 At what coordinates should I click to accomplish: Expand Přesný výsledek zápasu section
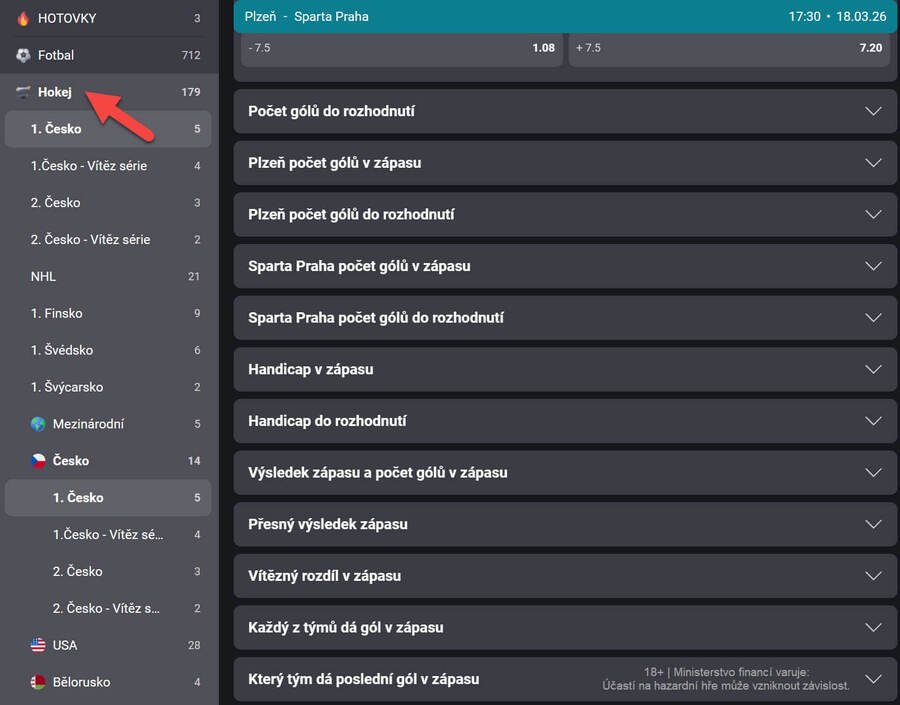pyautogui.click(x=565, y=524)
